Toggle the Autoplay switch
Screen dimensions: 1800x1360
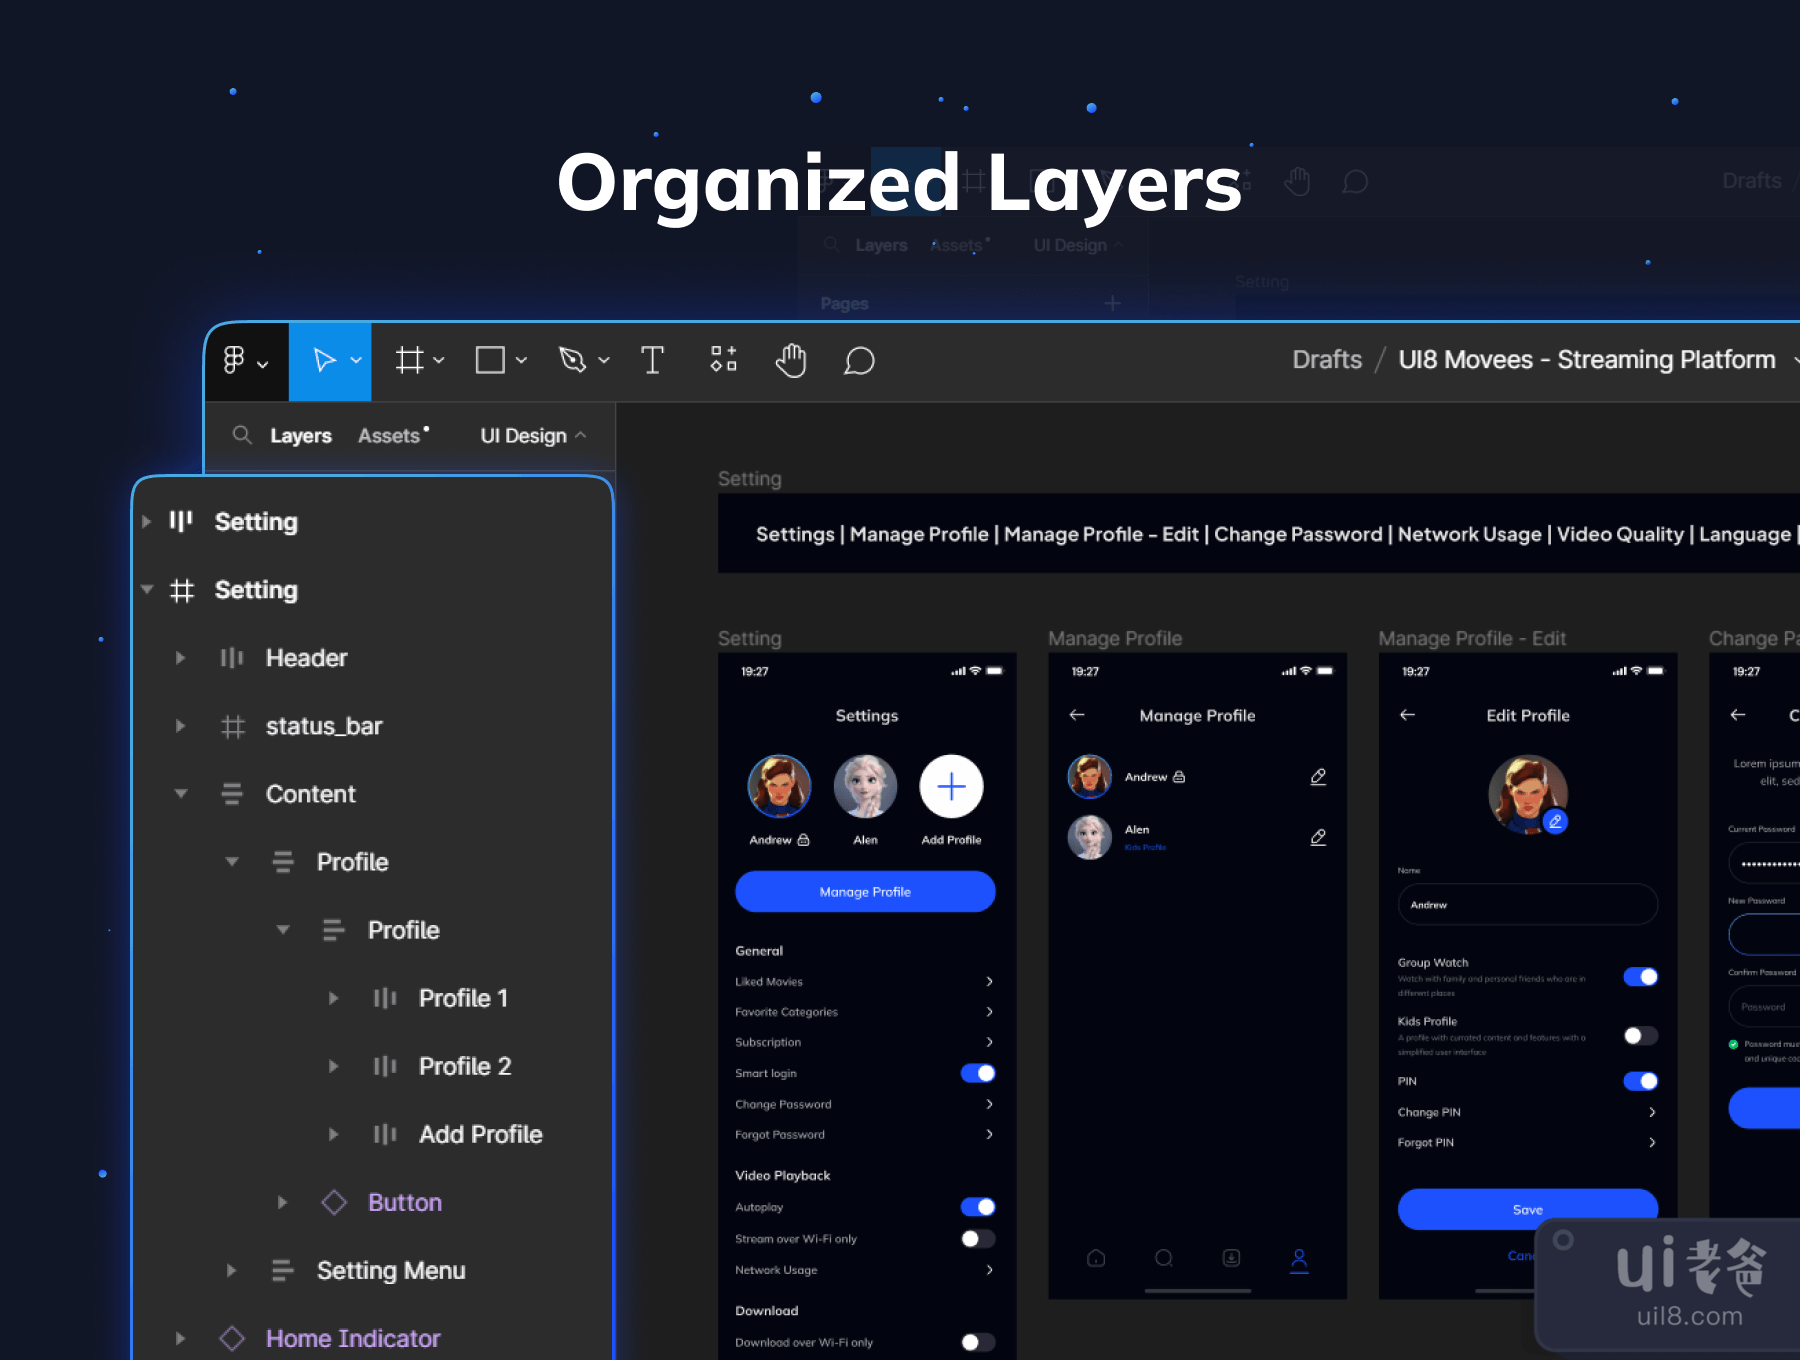(x=977, y=1207)
